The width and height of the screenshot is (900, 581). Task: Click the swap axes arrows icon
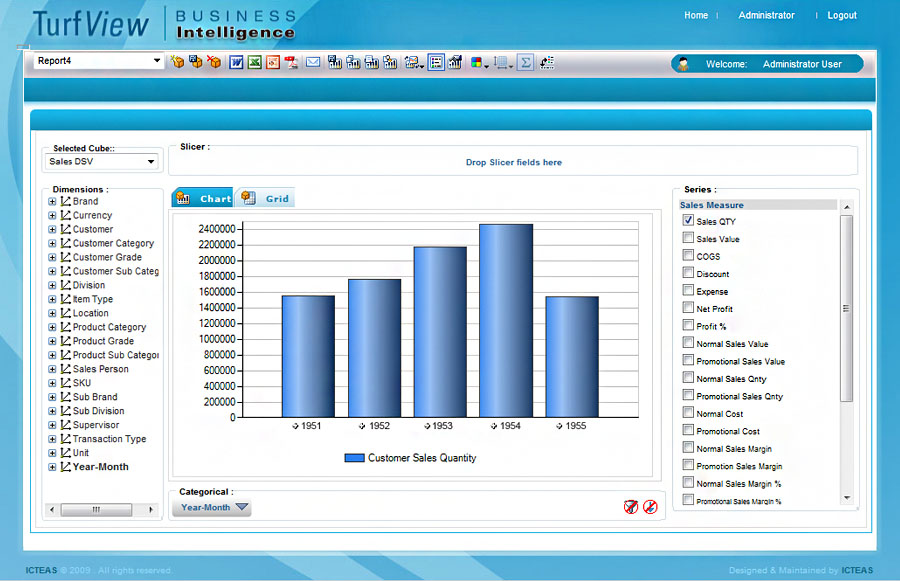547,62
